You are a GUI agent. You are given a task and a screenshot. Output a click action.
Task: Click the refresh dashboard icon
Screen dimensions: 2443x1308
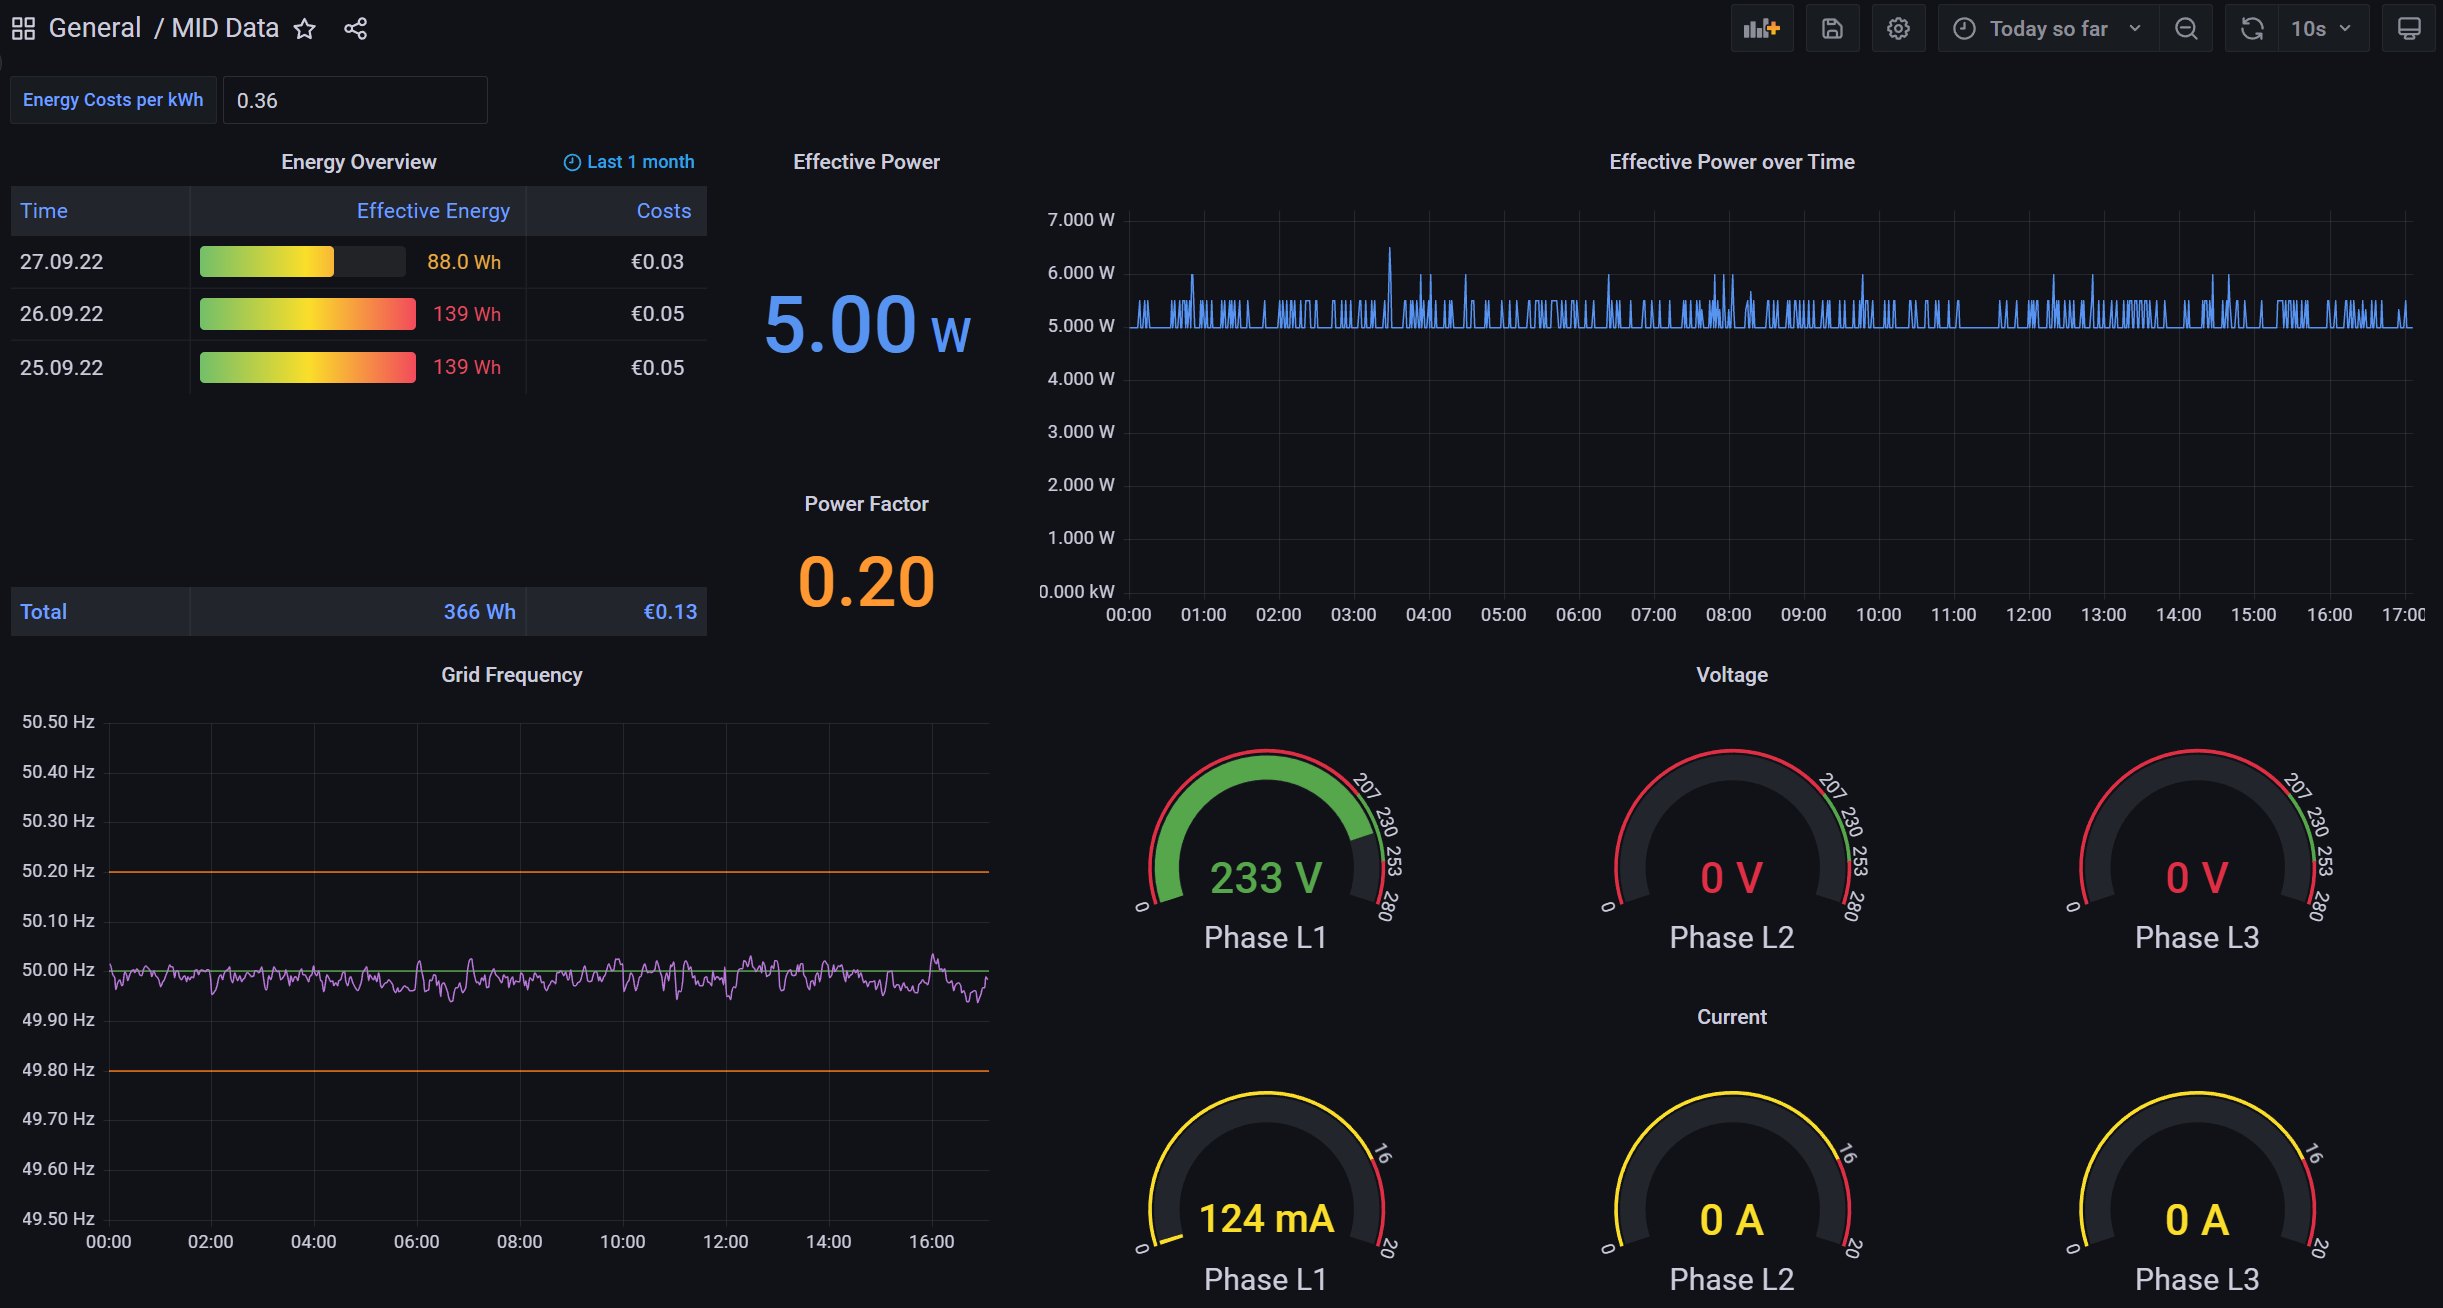point(2252,29)
